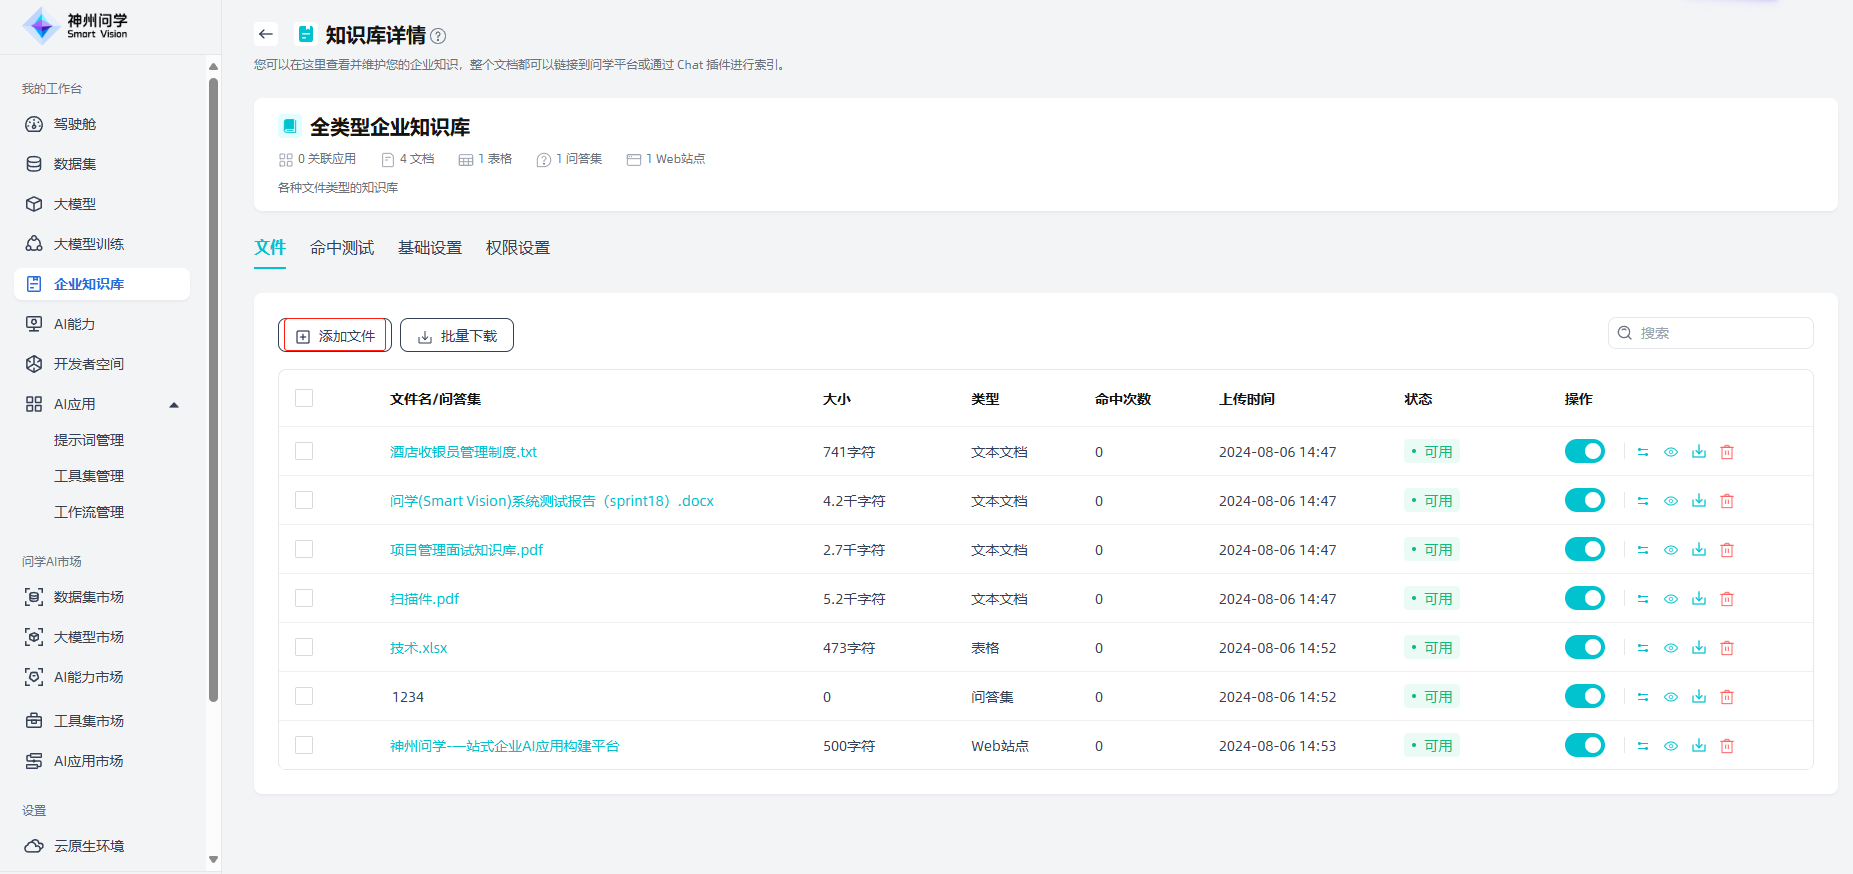Download the 问学(Smart Vision) docx file
This screenshot has width=1853, height=874.
(x=1699, y=501)
